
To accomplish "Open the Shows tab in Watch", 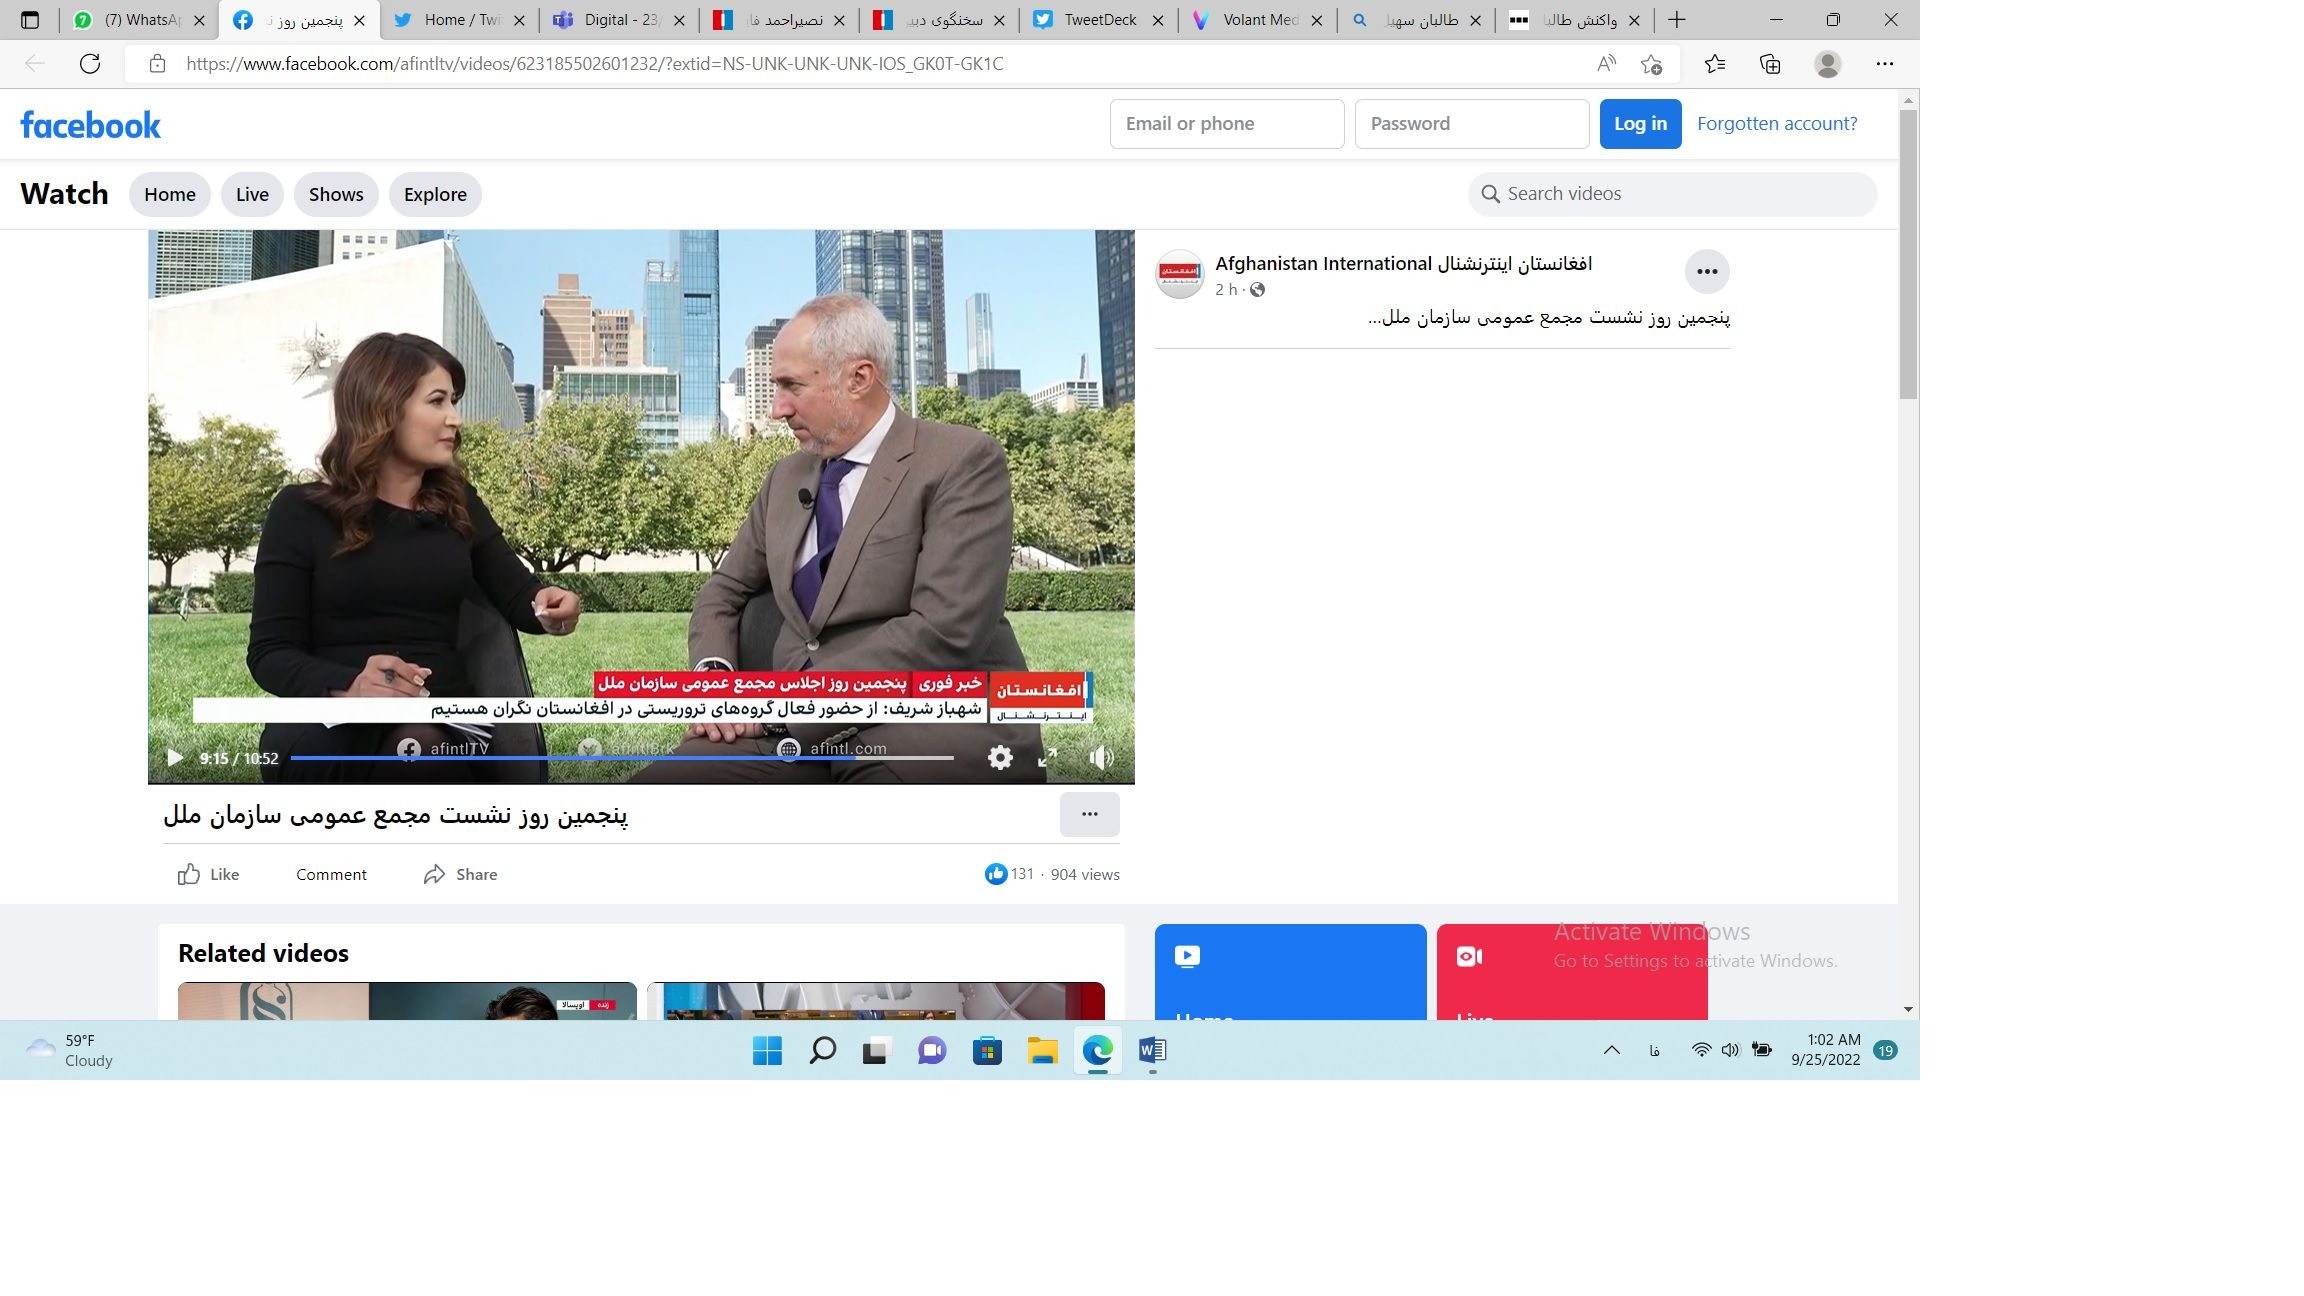I will (336, 194).
